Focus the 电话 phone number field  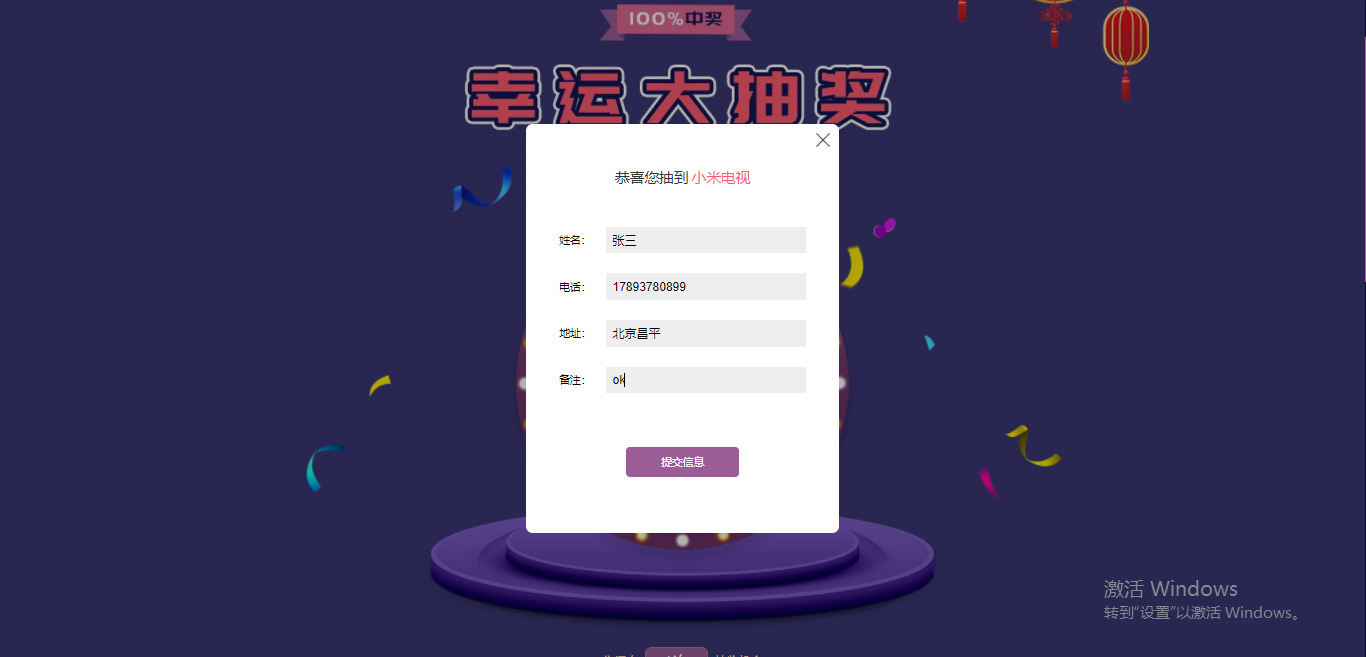706,287
